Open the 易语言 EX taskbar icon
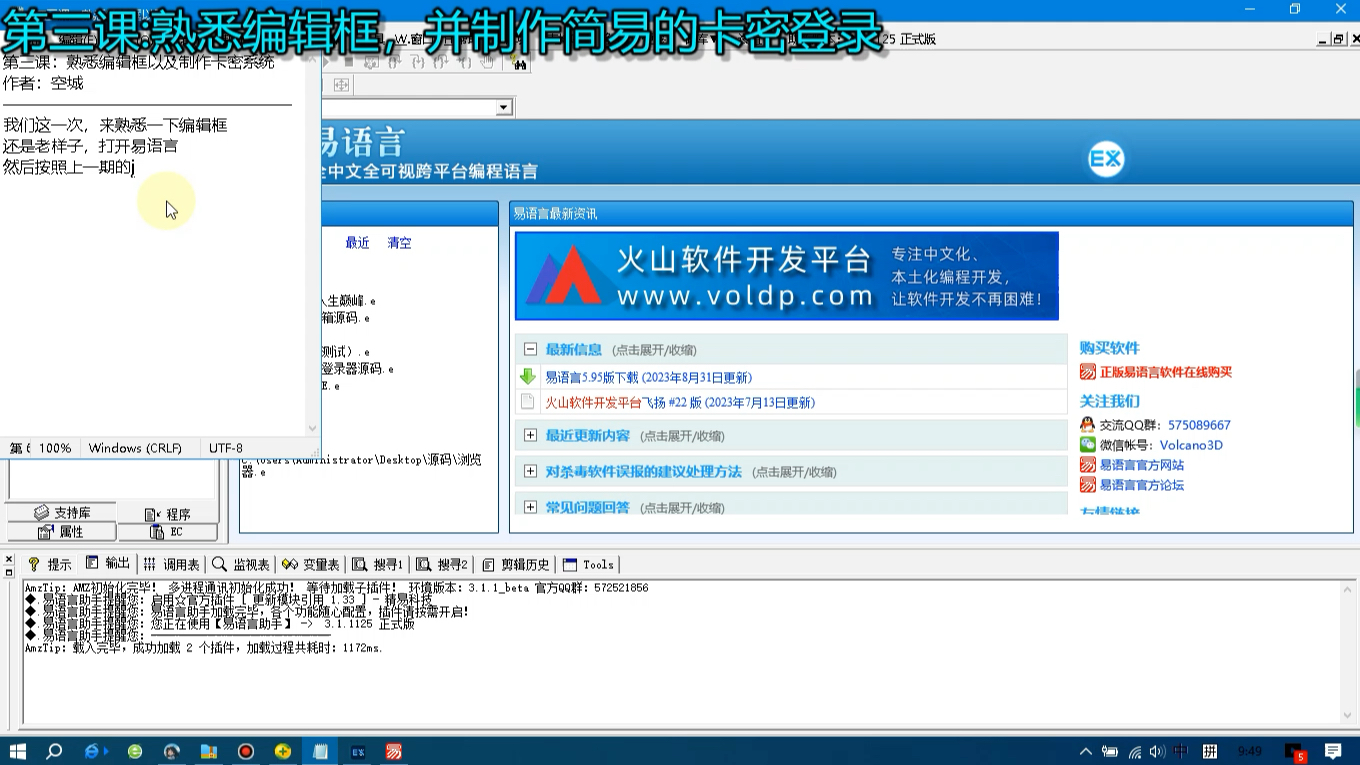This screenshot has width=1360, height=765. [x=357, y=751]
